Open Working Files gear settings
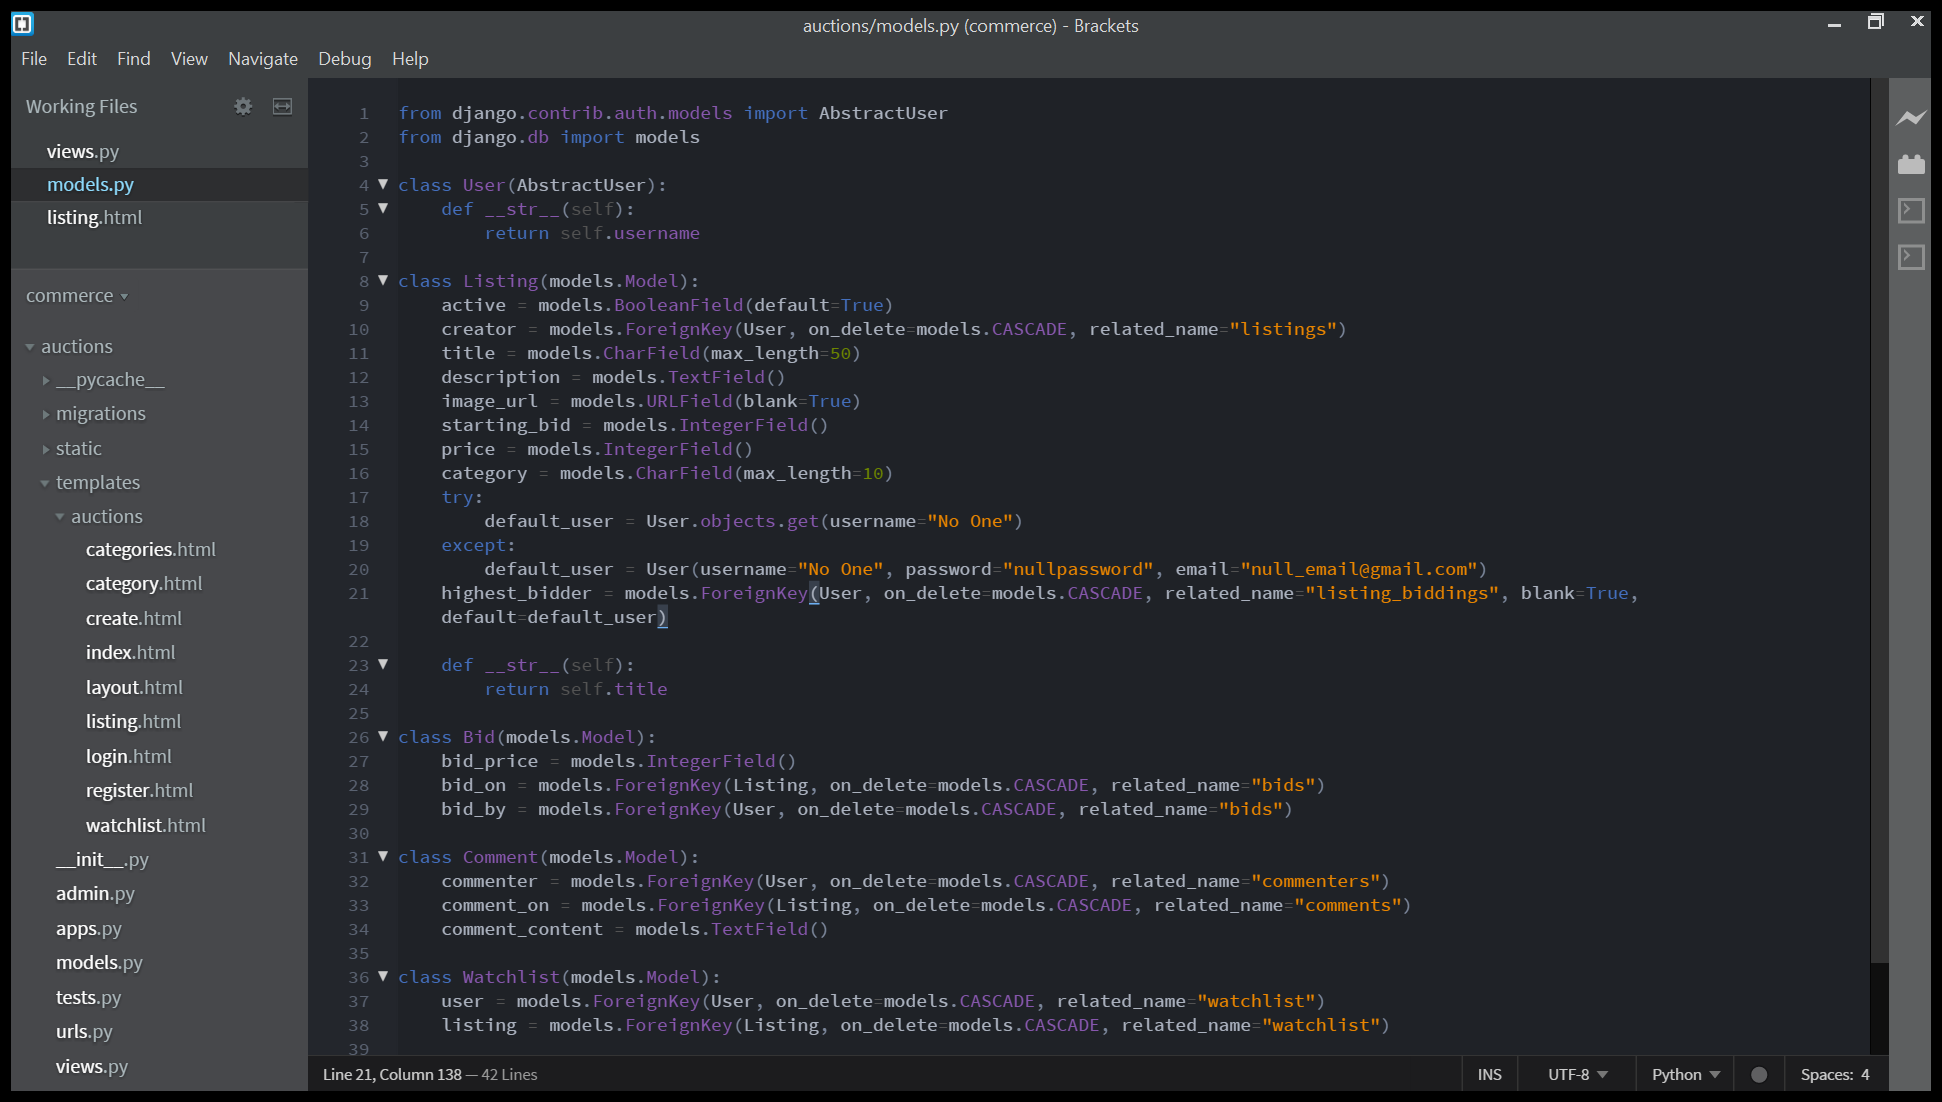The width and height of the screenshot is (1942, 1102). 243,106
